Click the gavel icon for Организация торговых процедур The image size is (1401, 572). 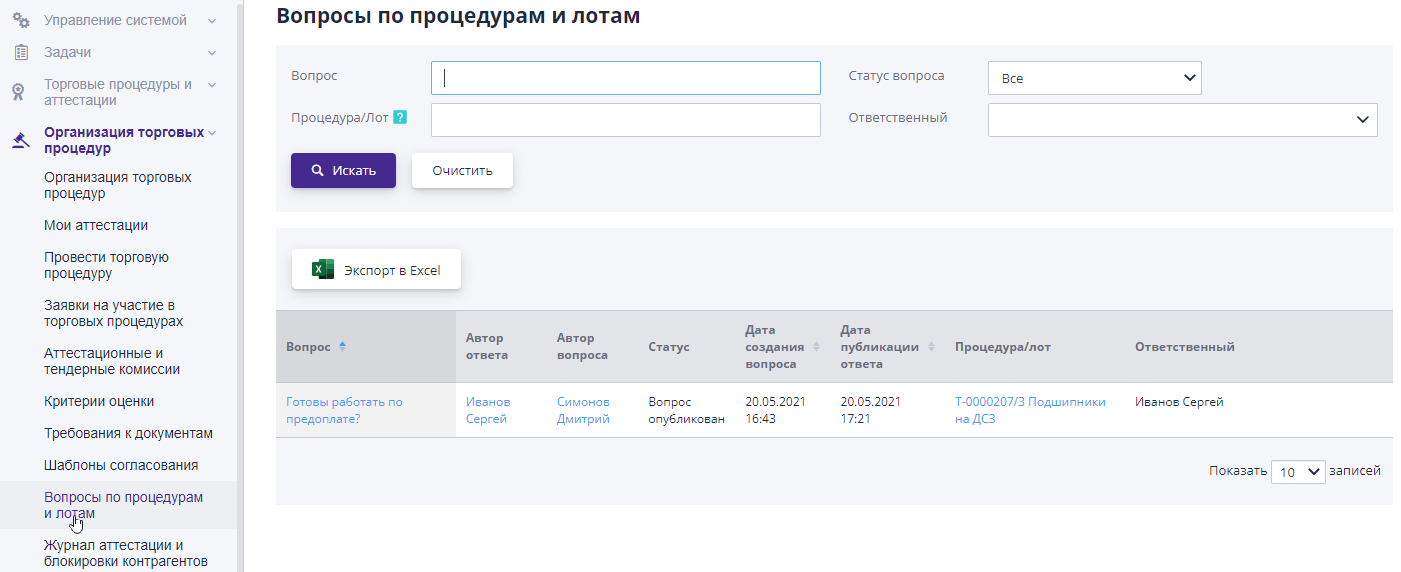20,140
